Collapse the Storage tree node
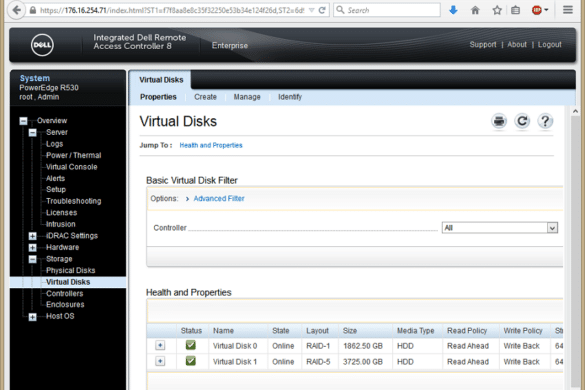This screenshot has width=585, height=390. 32,259
